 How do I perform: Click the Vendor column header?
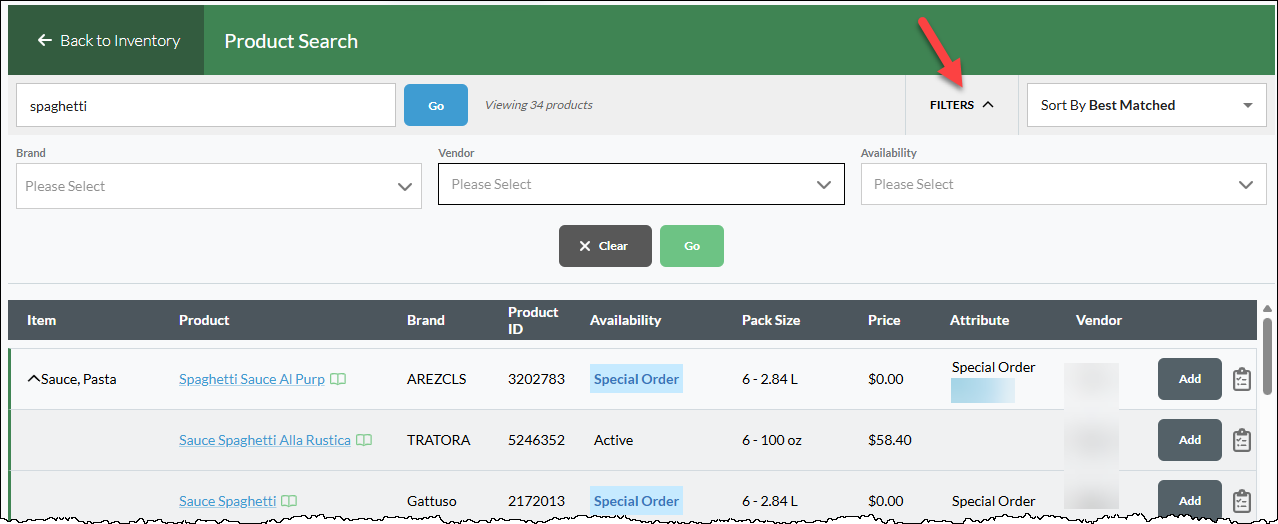(1099, 320)
